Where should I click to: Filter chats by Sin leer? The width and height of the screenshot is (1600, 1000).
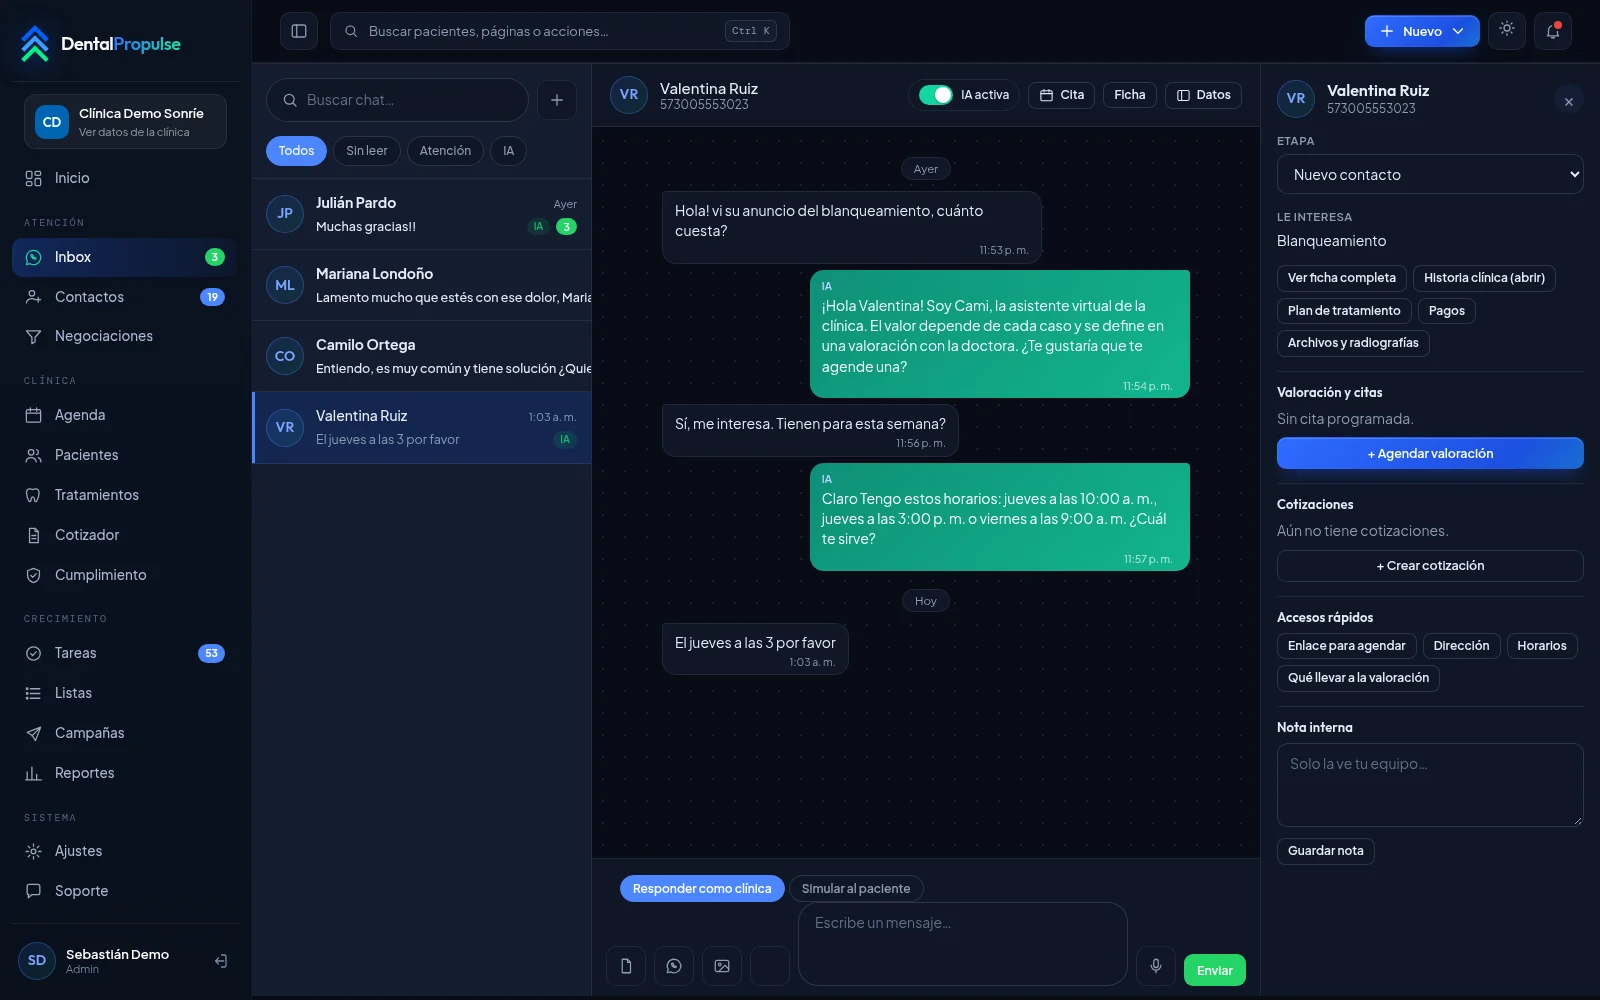[x=367, y=151]
